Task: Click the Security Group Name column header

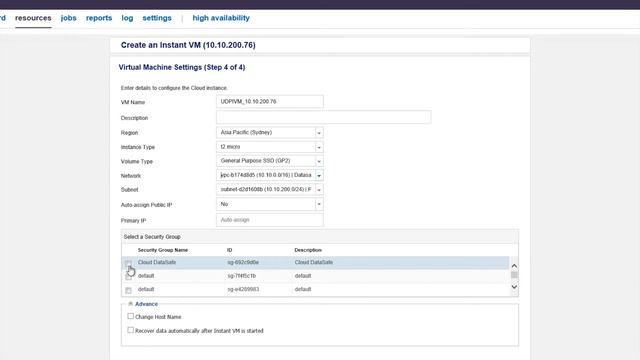Action: pos(163,250)
